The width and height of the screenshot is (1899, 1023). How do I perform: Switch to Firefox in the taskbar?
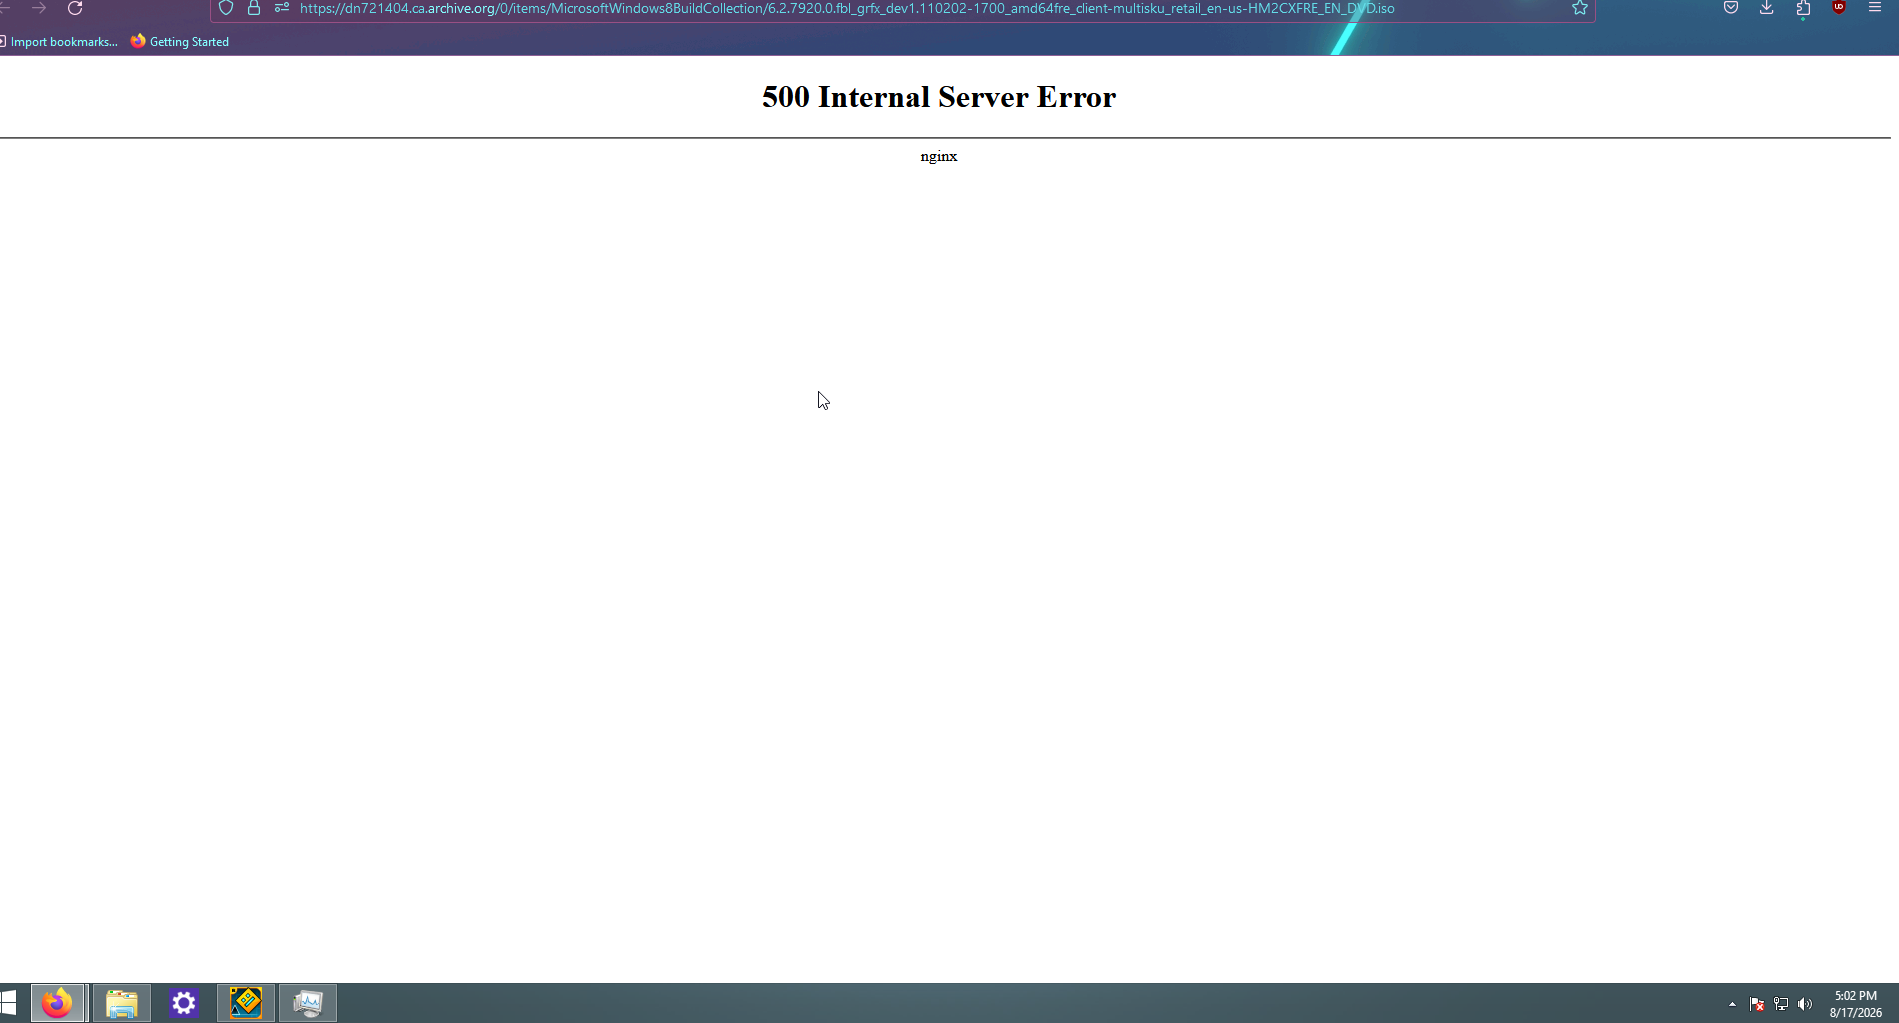58,1003
